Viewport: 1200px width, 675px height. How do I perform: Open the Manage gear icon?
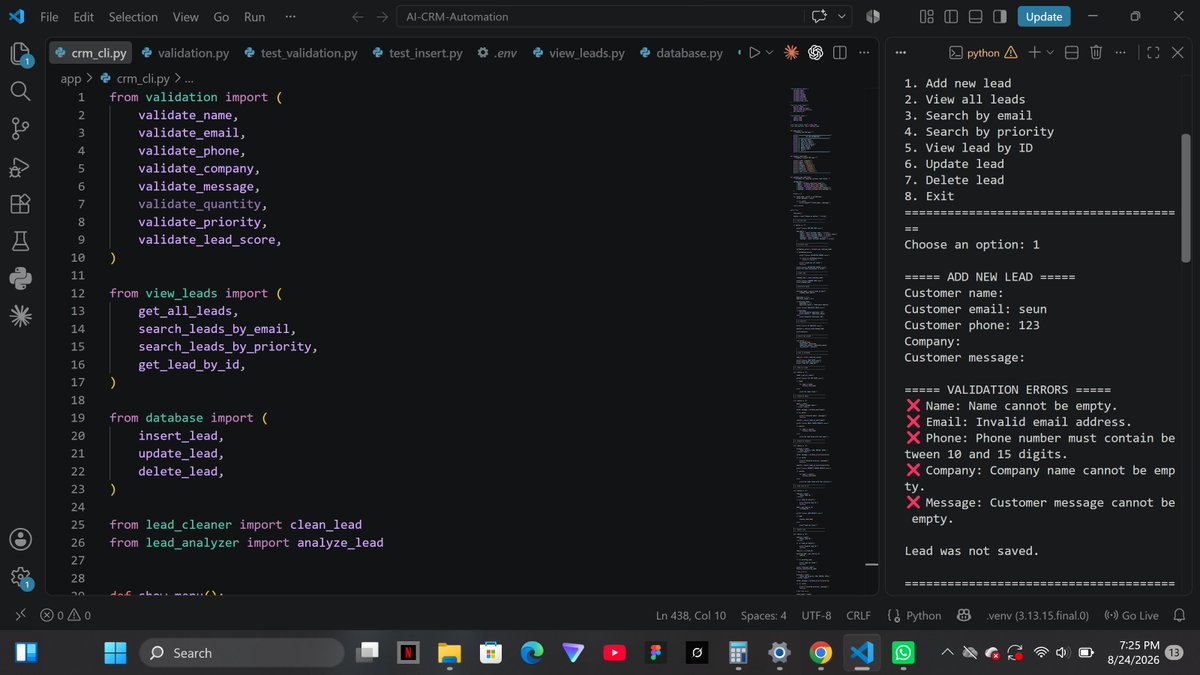point(21,577)
